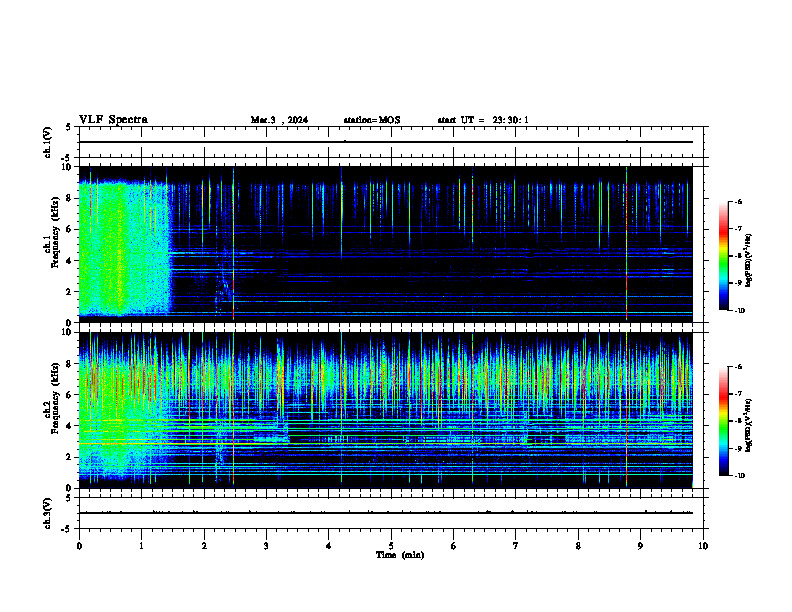Click the broadband noise burst in ch.1 spectrogram
792x612 pixels.
(x=125, y=247)
